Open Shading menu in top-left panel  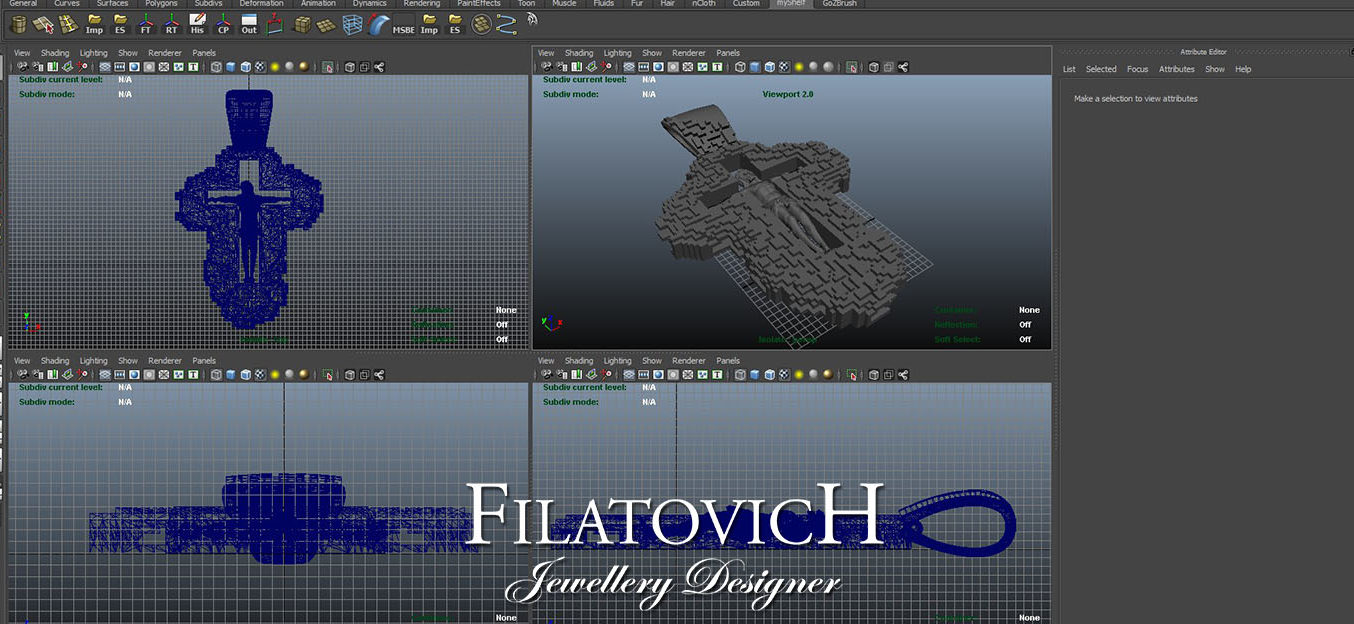point(55,53)
